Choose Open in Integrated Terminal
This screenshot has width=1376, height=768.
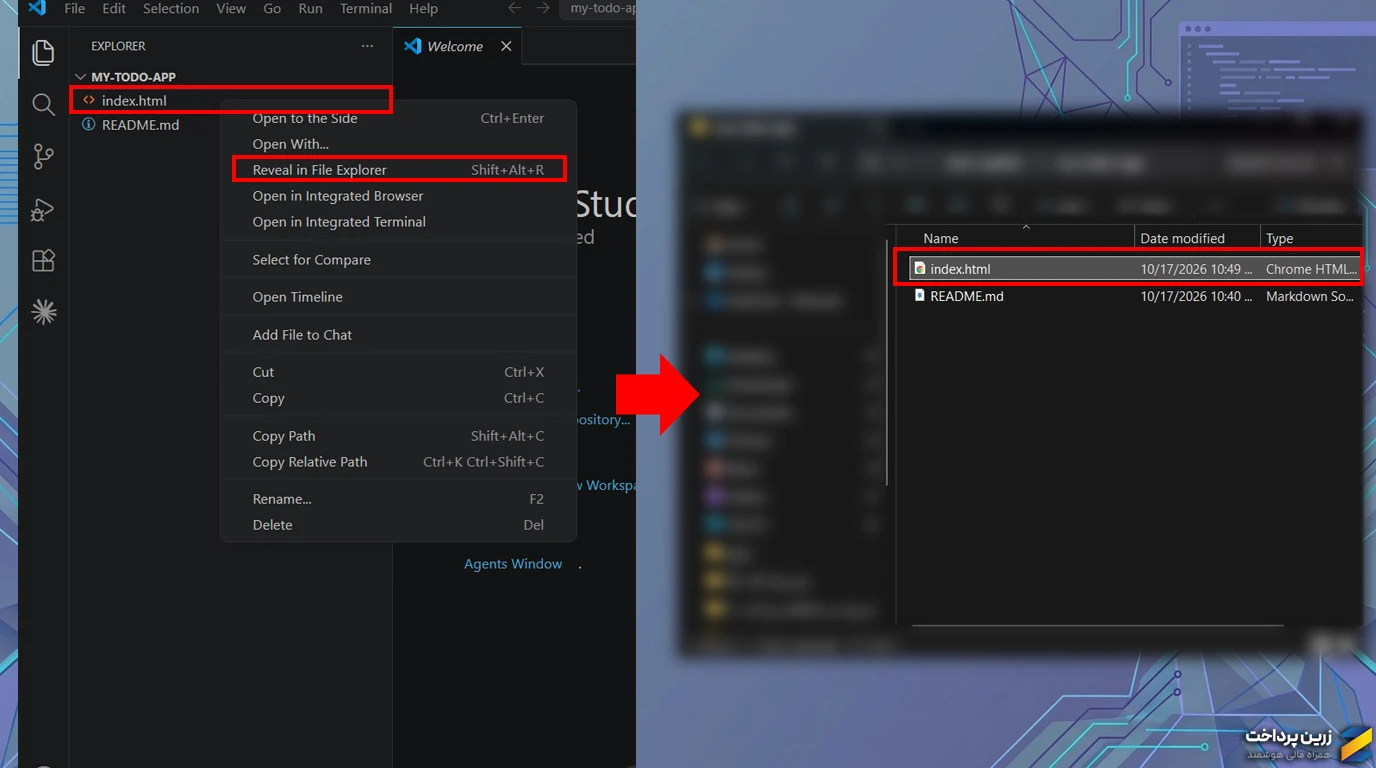[398, 222]
